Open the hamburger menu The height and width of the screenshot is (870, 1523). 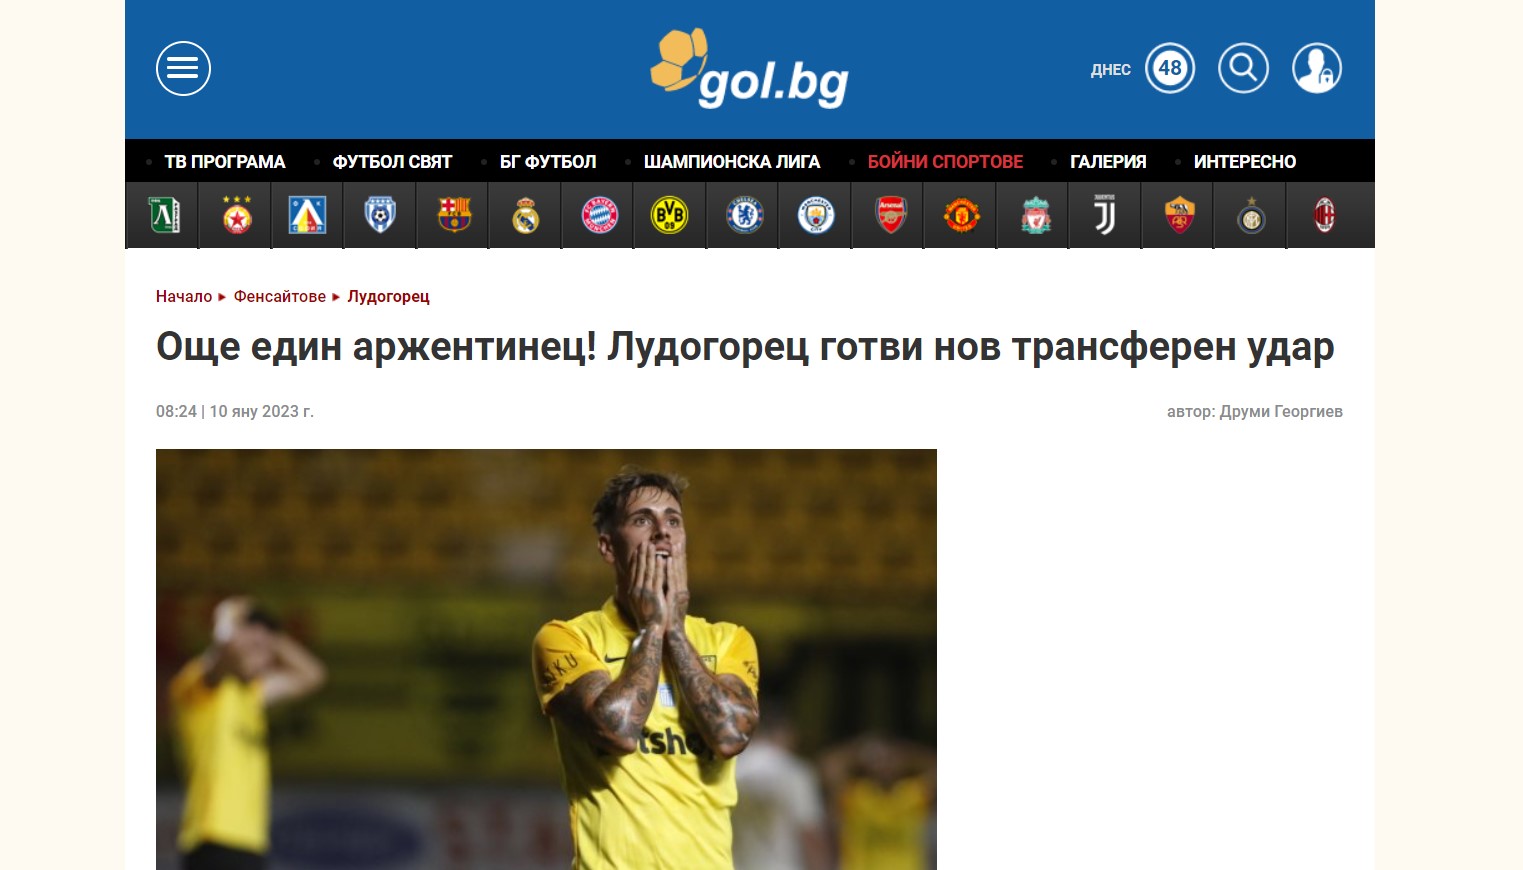point(183,68)
